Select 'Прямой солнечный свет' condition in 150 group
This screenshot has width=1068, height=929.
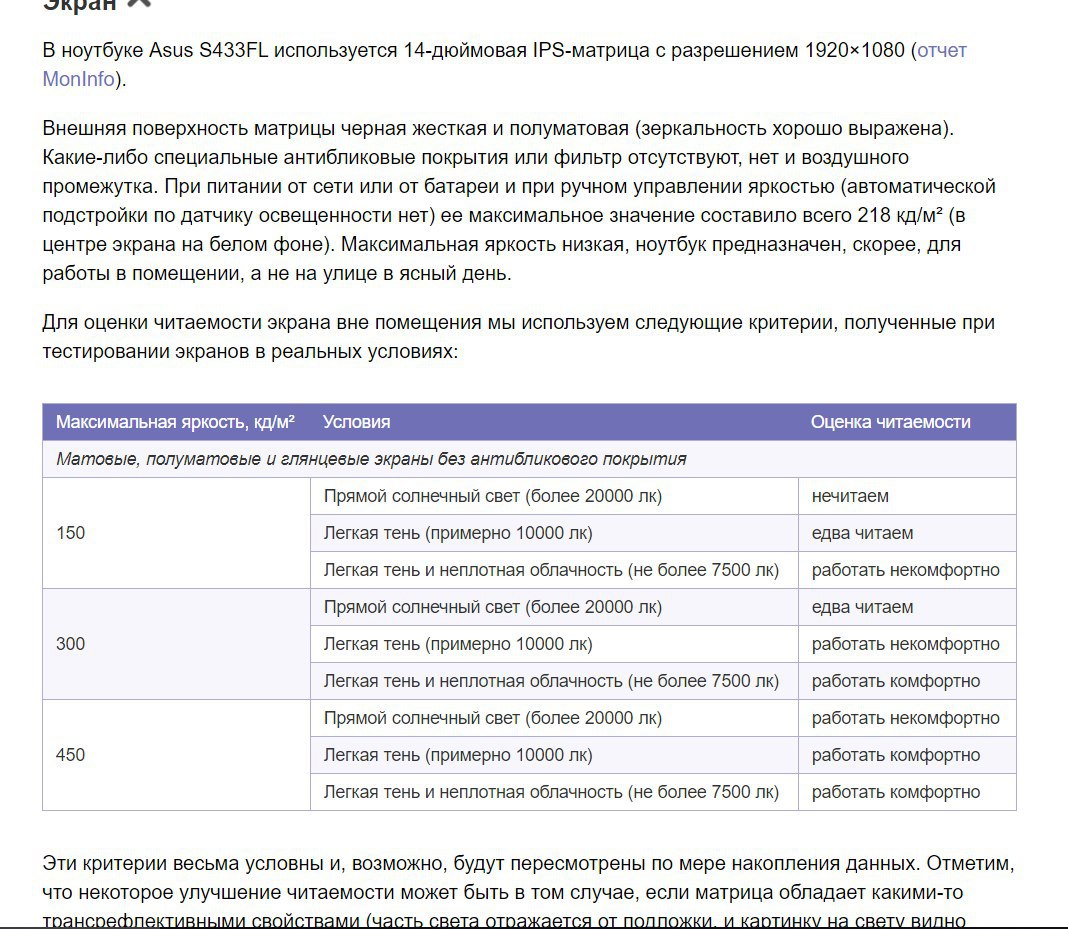554,496
